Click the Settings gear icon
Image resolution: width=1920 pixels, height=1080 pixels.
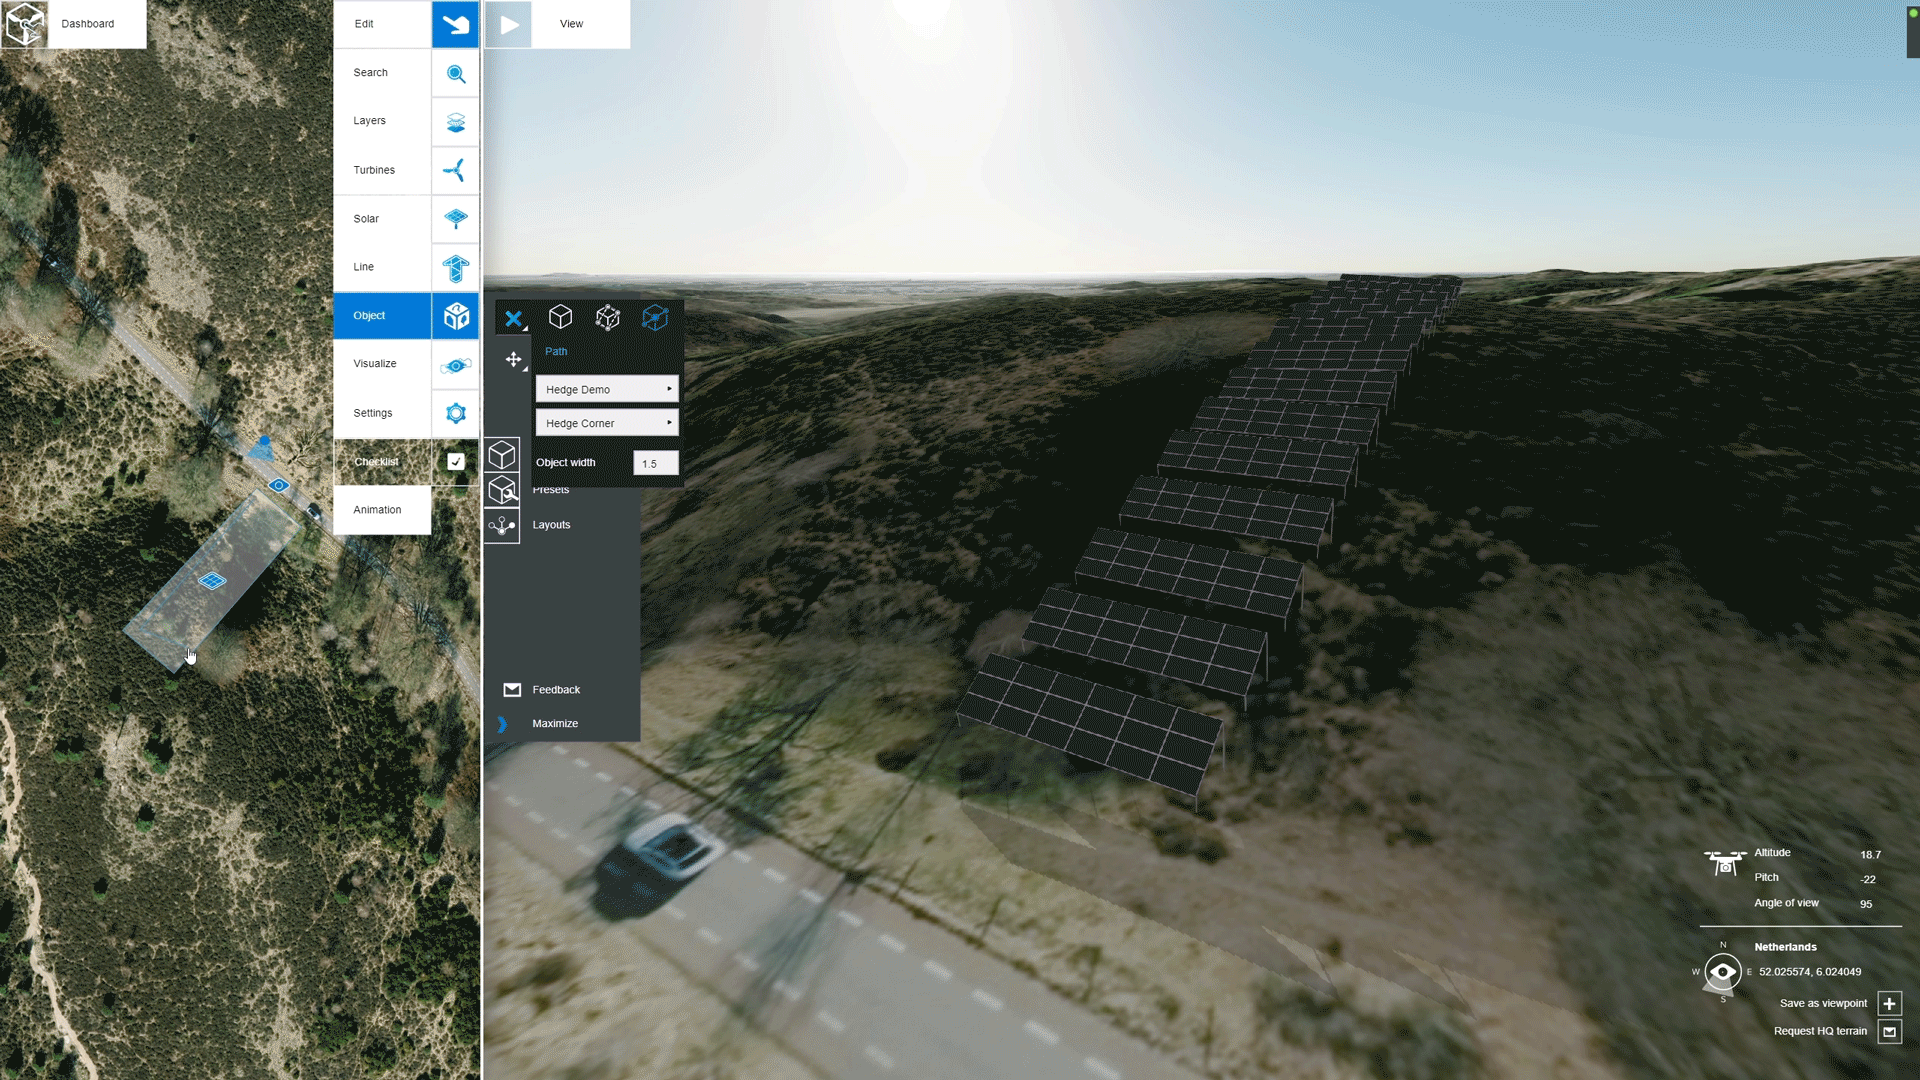point(455,413)
